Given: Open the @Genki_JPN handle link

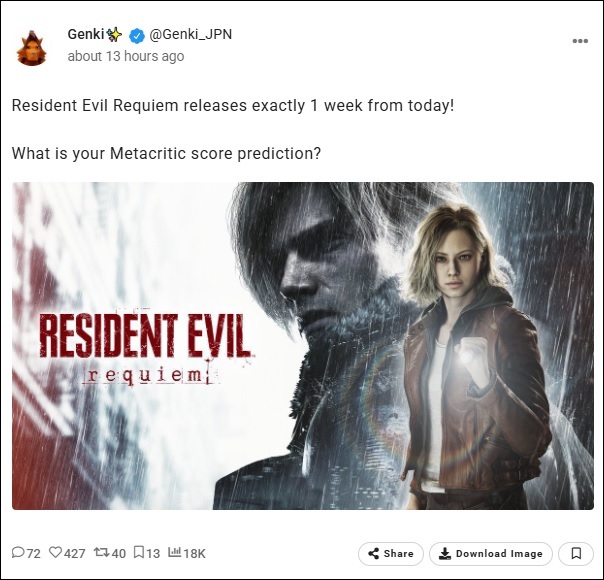Looking at the screenshot, I should (x=190, y=34).
